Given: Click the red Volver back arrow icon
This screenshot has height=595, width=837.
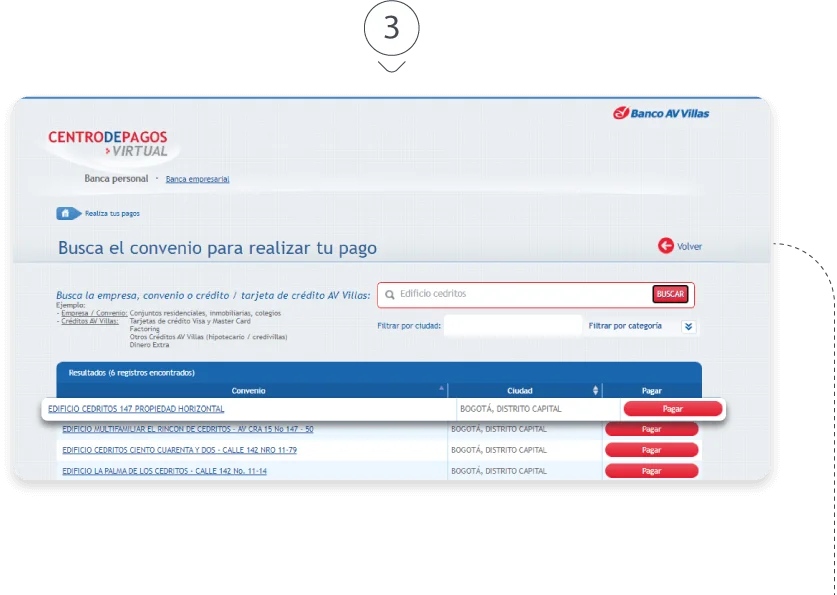Looking at the screenshot, I should (x=665, y=246).
